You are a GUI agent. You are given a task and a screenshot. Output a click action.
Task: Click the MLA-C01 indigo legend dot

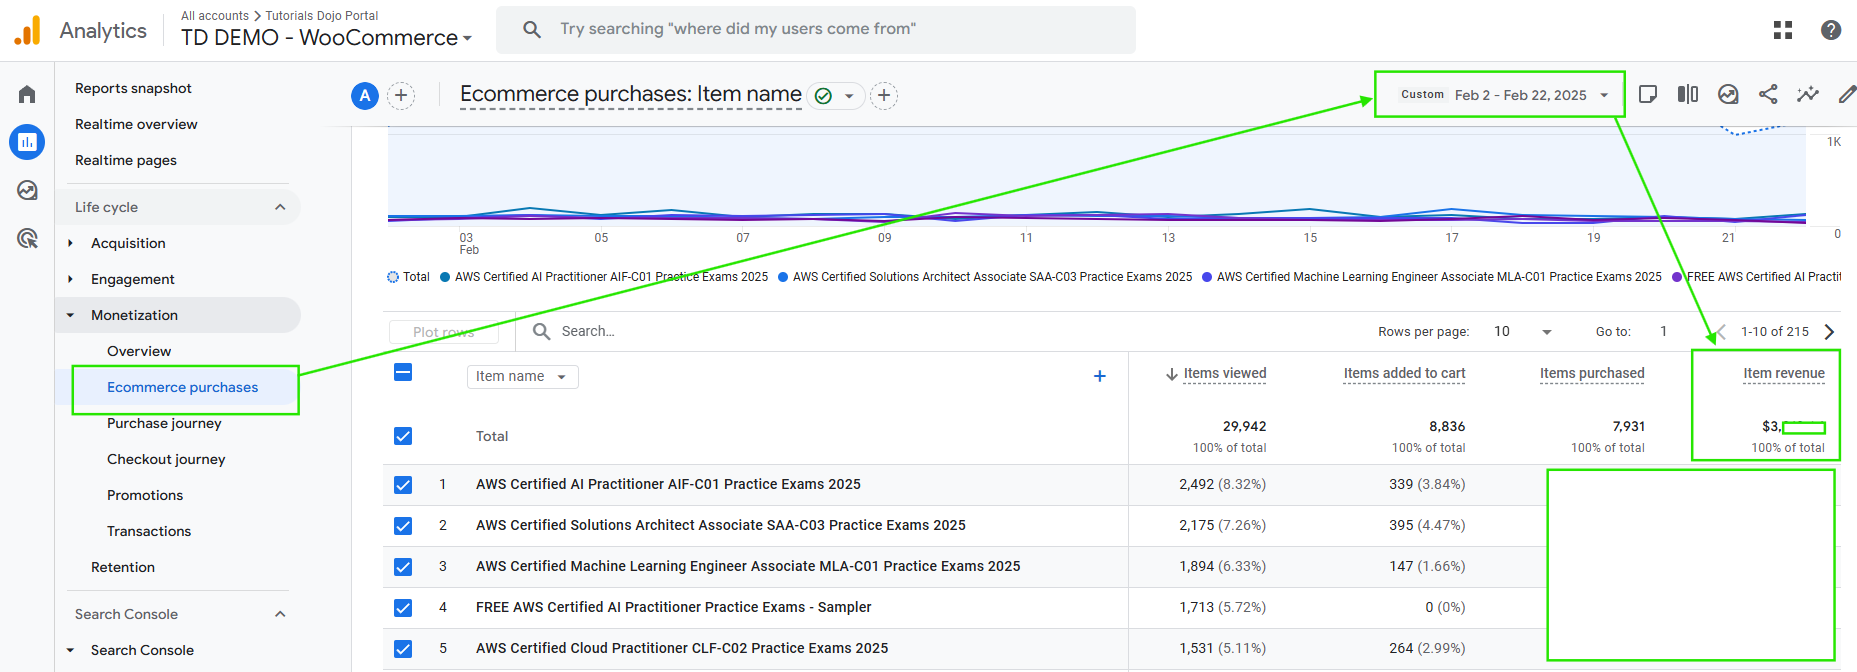click(x=1207, y=277)
